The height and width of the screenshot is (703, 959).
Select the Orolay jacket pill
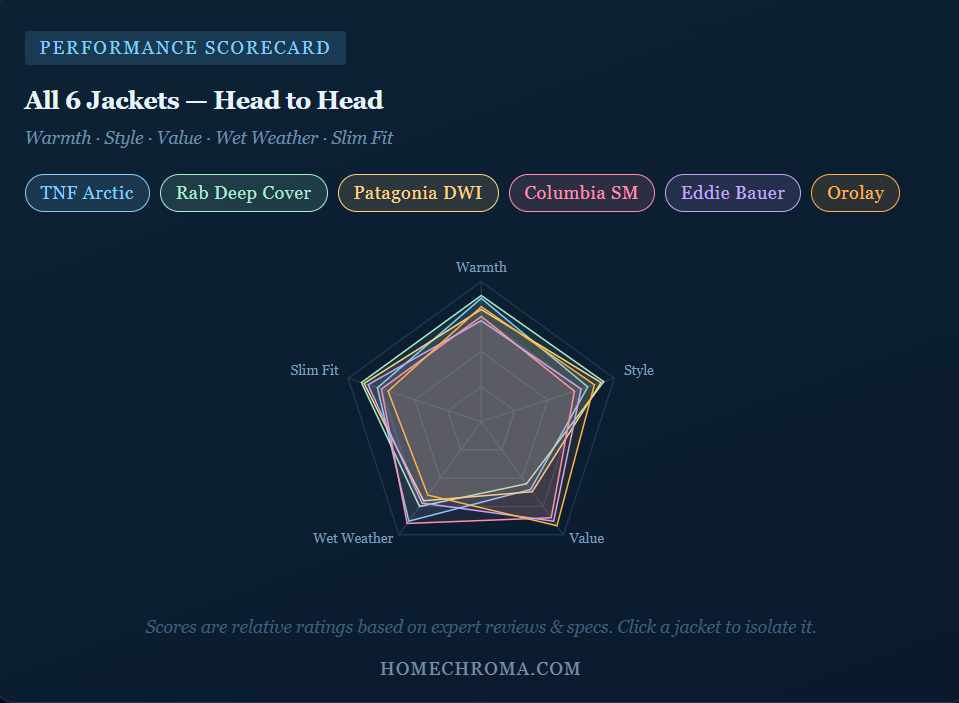click(855, 193)
